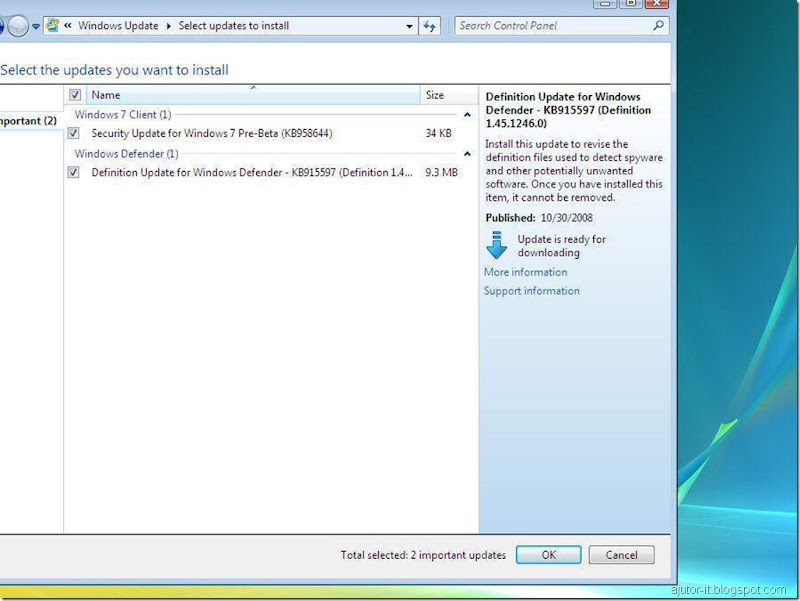Click the Windows 7 Client (1) group label
This screenshot has width=800, height=601.
(123, 114)
